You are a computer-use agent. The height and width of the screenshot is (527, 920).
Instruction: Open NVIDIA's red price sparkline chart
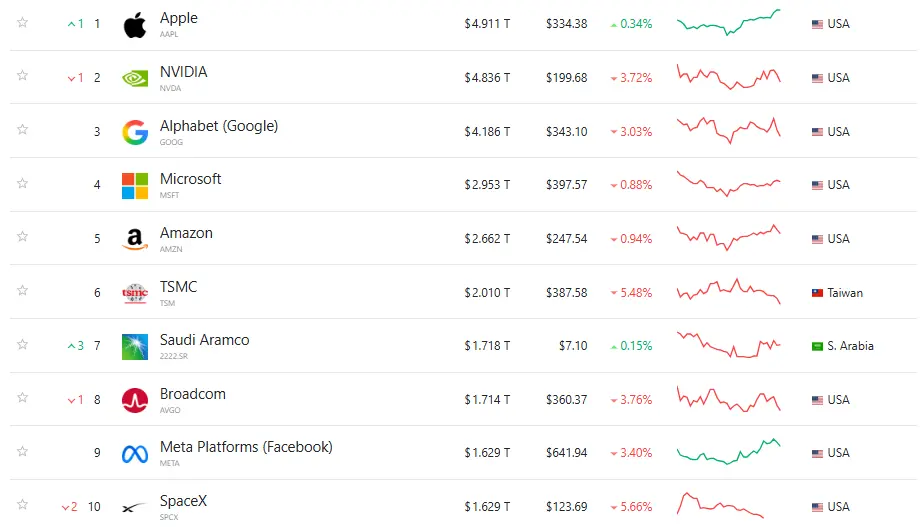(x=729, y=77)
